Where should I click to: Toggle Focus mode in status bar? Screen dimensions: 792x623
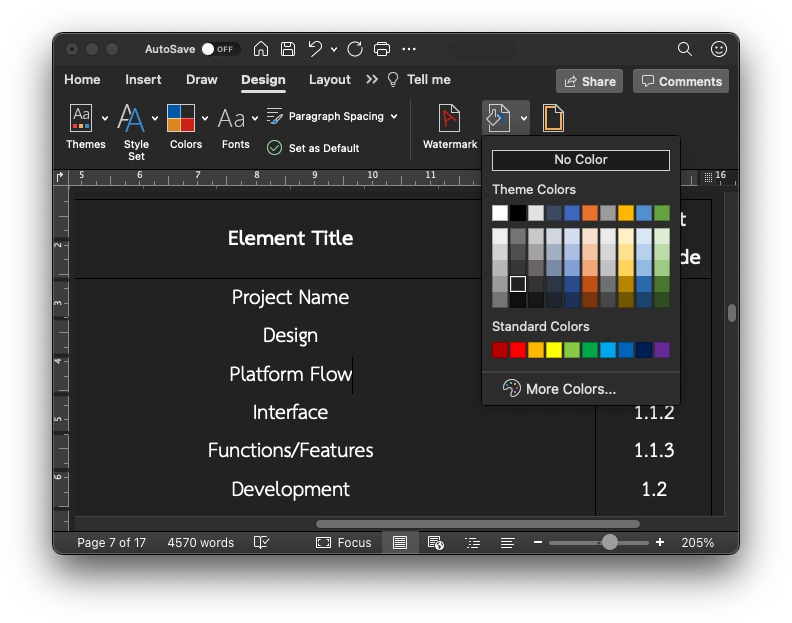tap(343, 543)
